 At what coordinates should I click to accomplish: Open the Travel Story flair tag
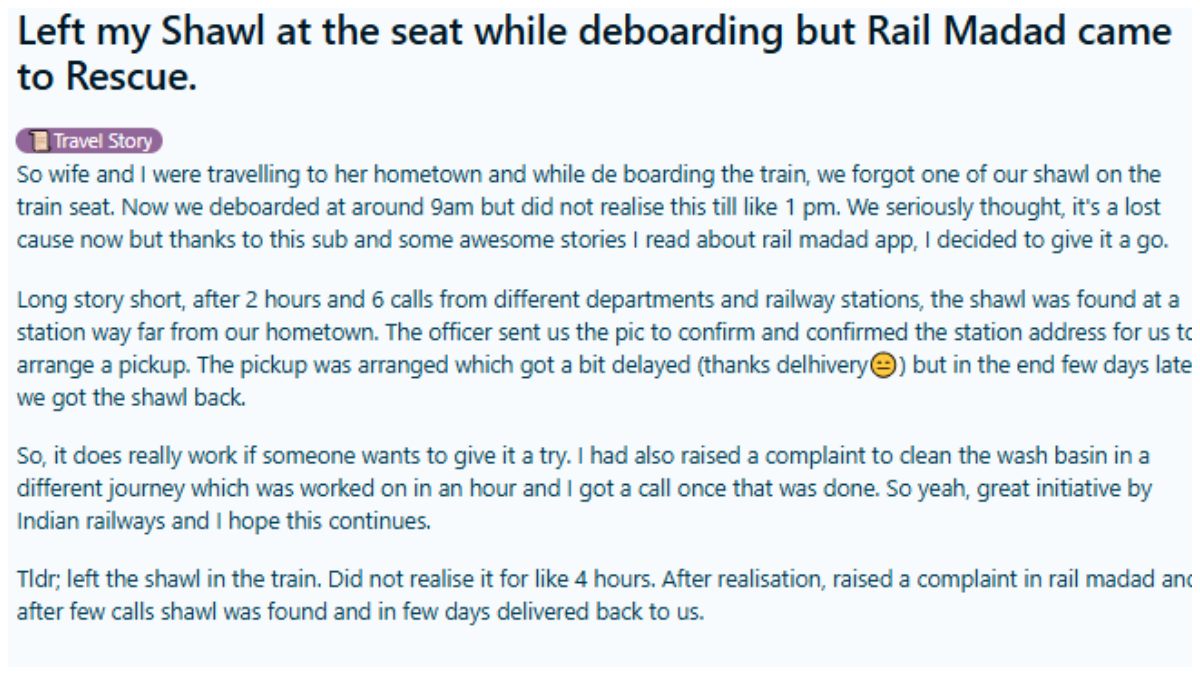(x=90, y=142)
